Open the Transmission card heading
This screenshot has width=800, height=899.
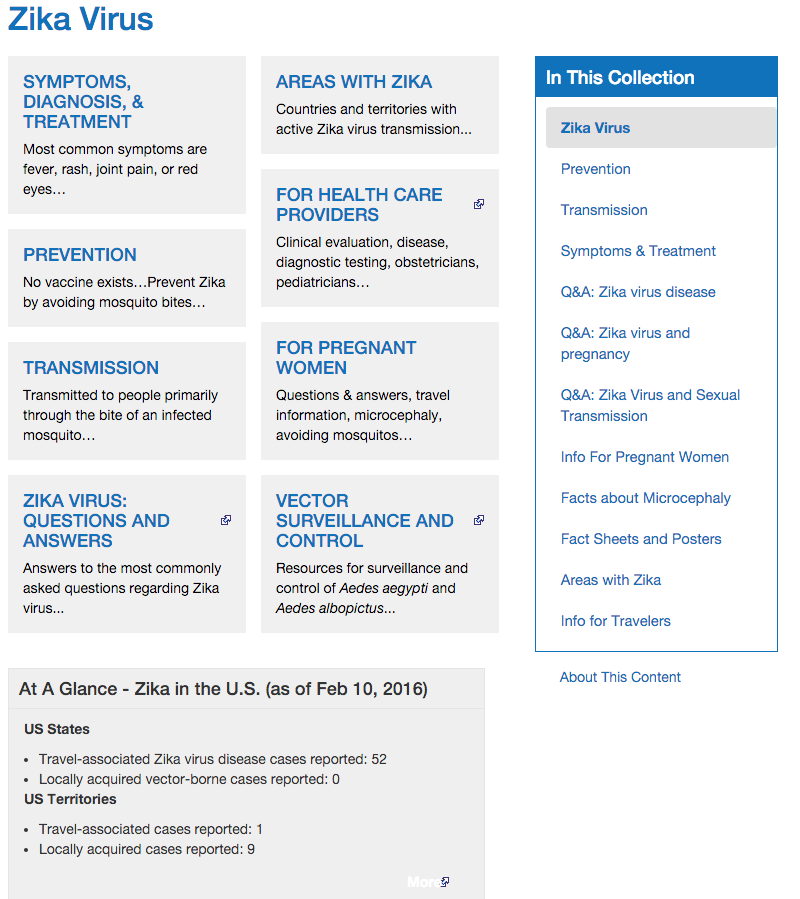click(x=91, y=368)
